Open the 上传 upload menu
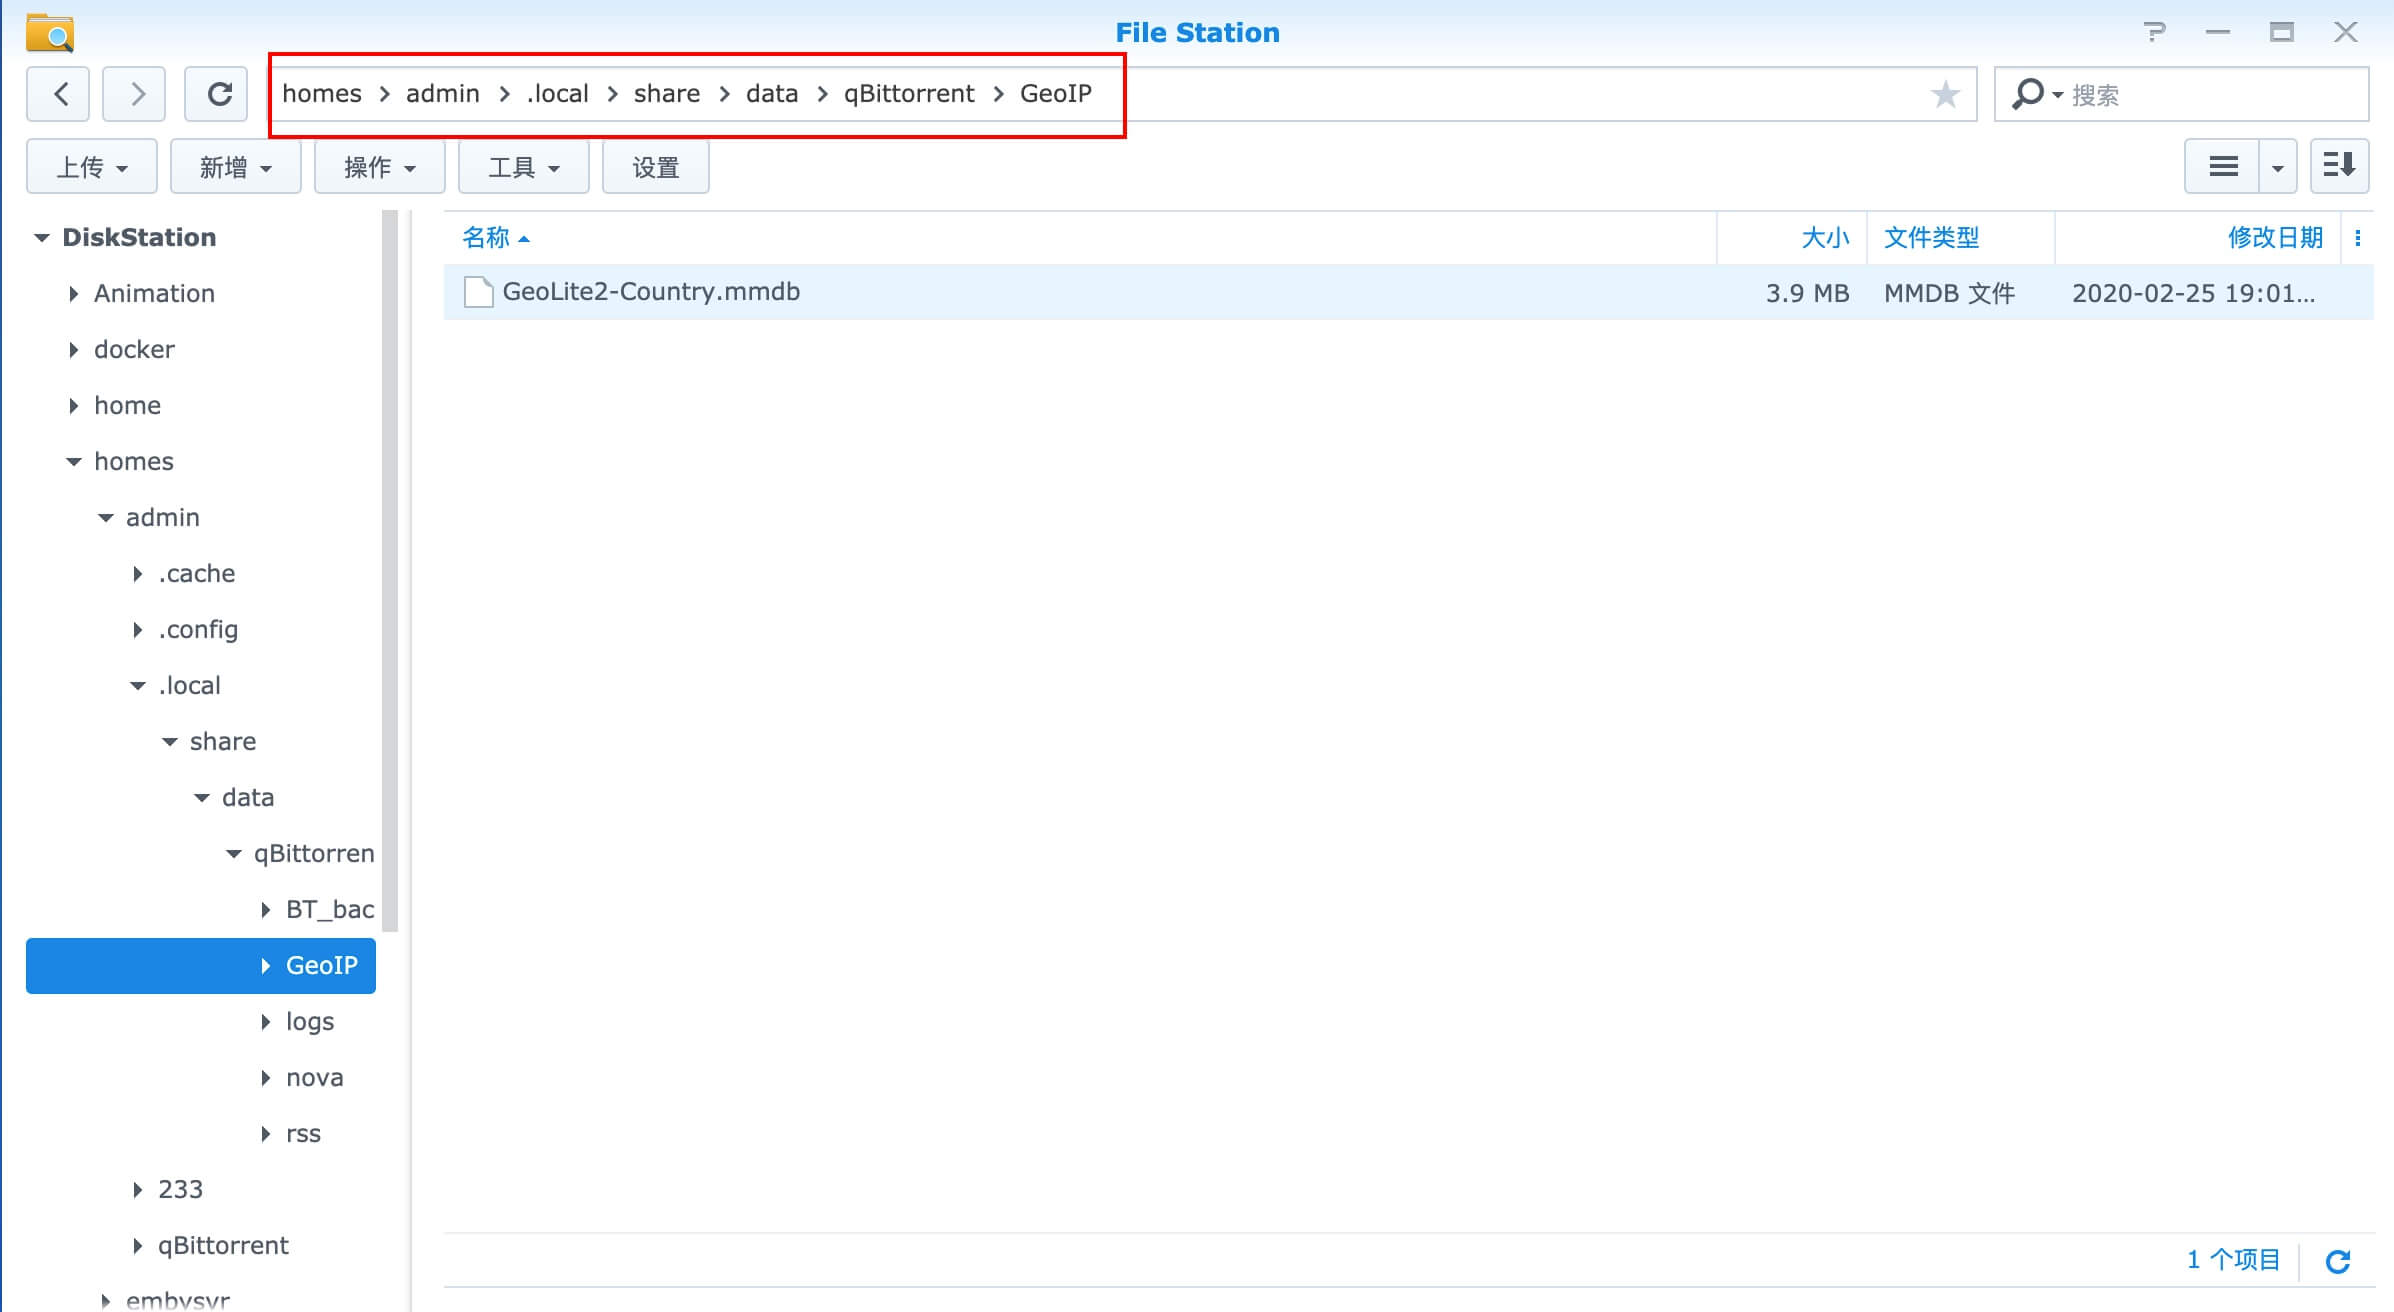The height and width of the screenshot is (1312, 2394). [91, 167]
